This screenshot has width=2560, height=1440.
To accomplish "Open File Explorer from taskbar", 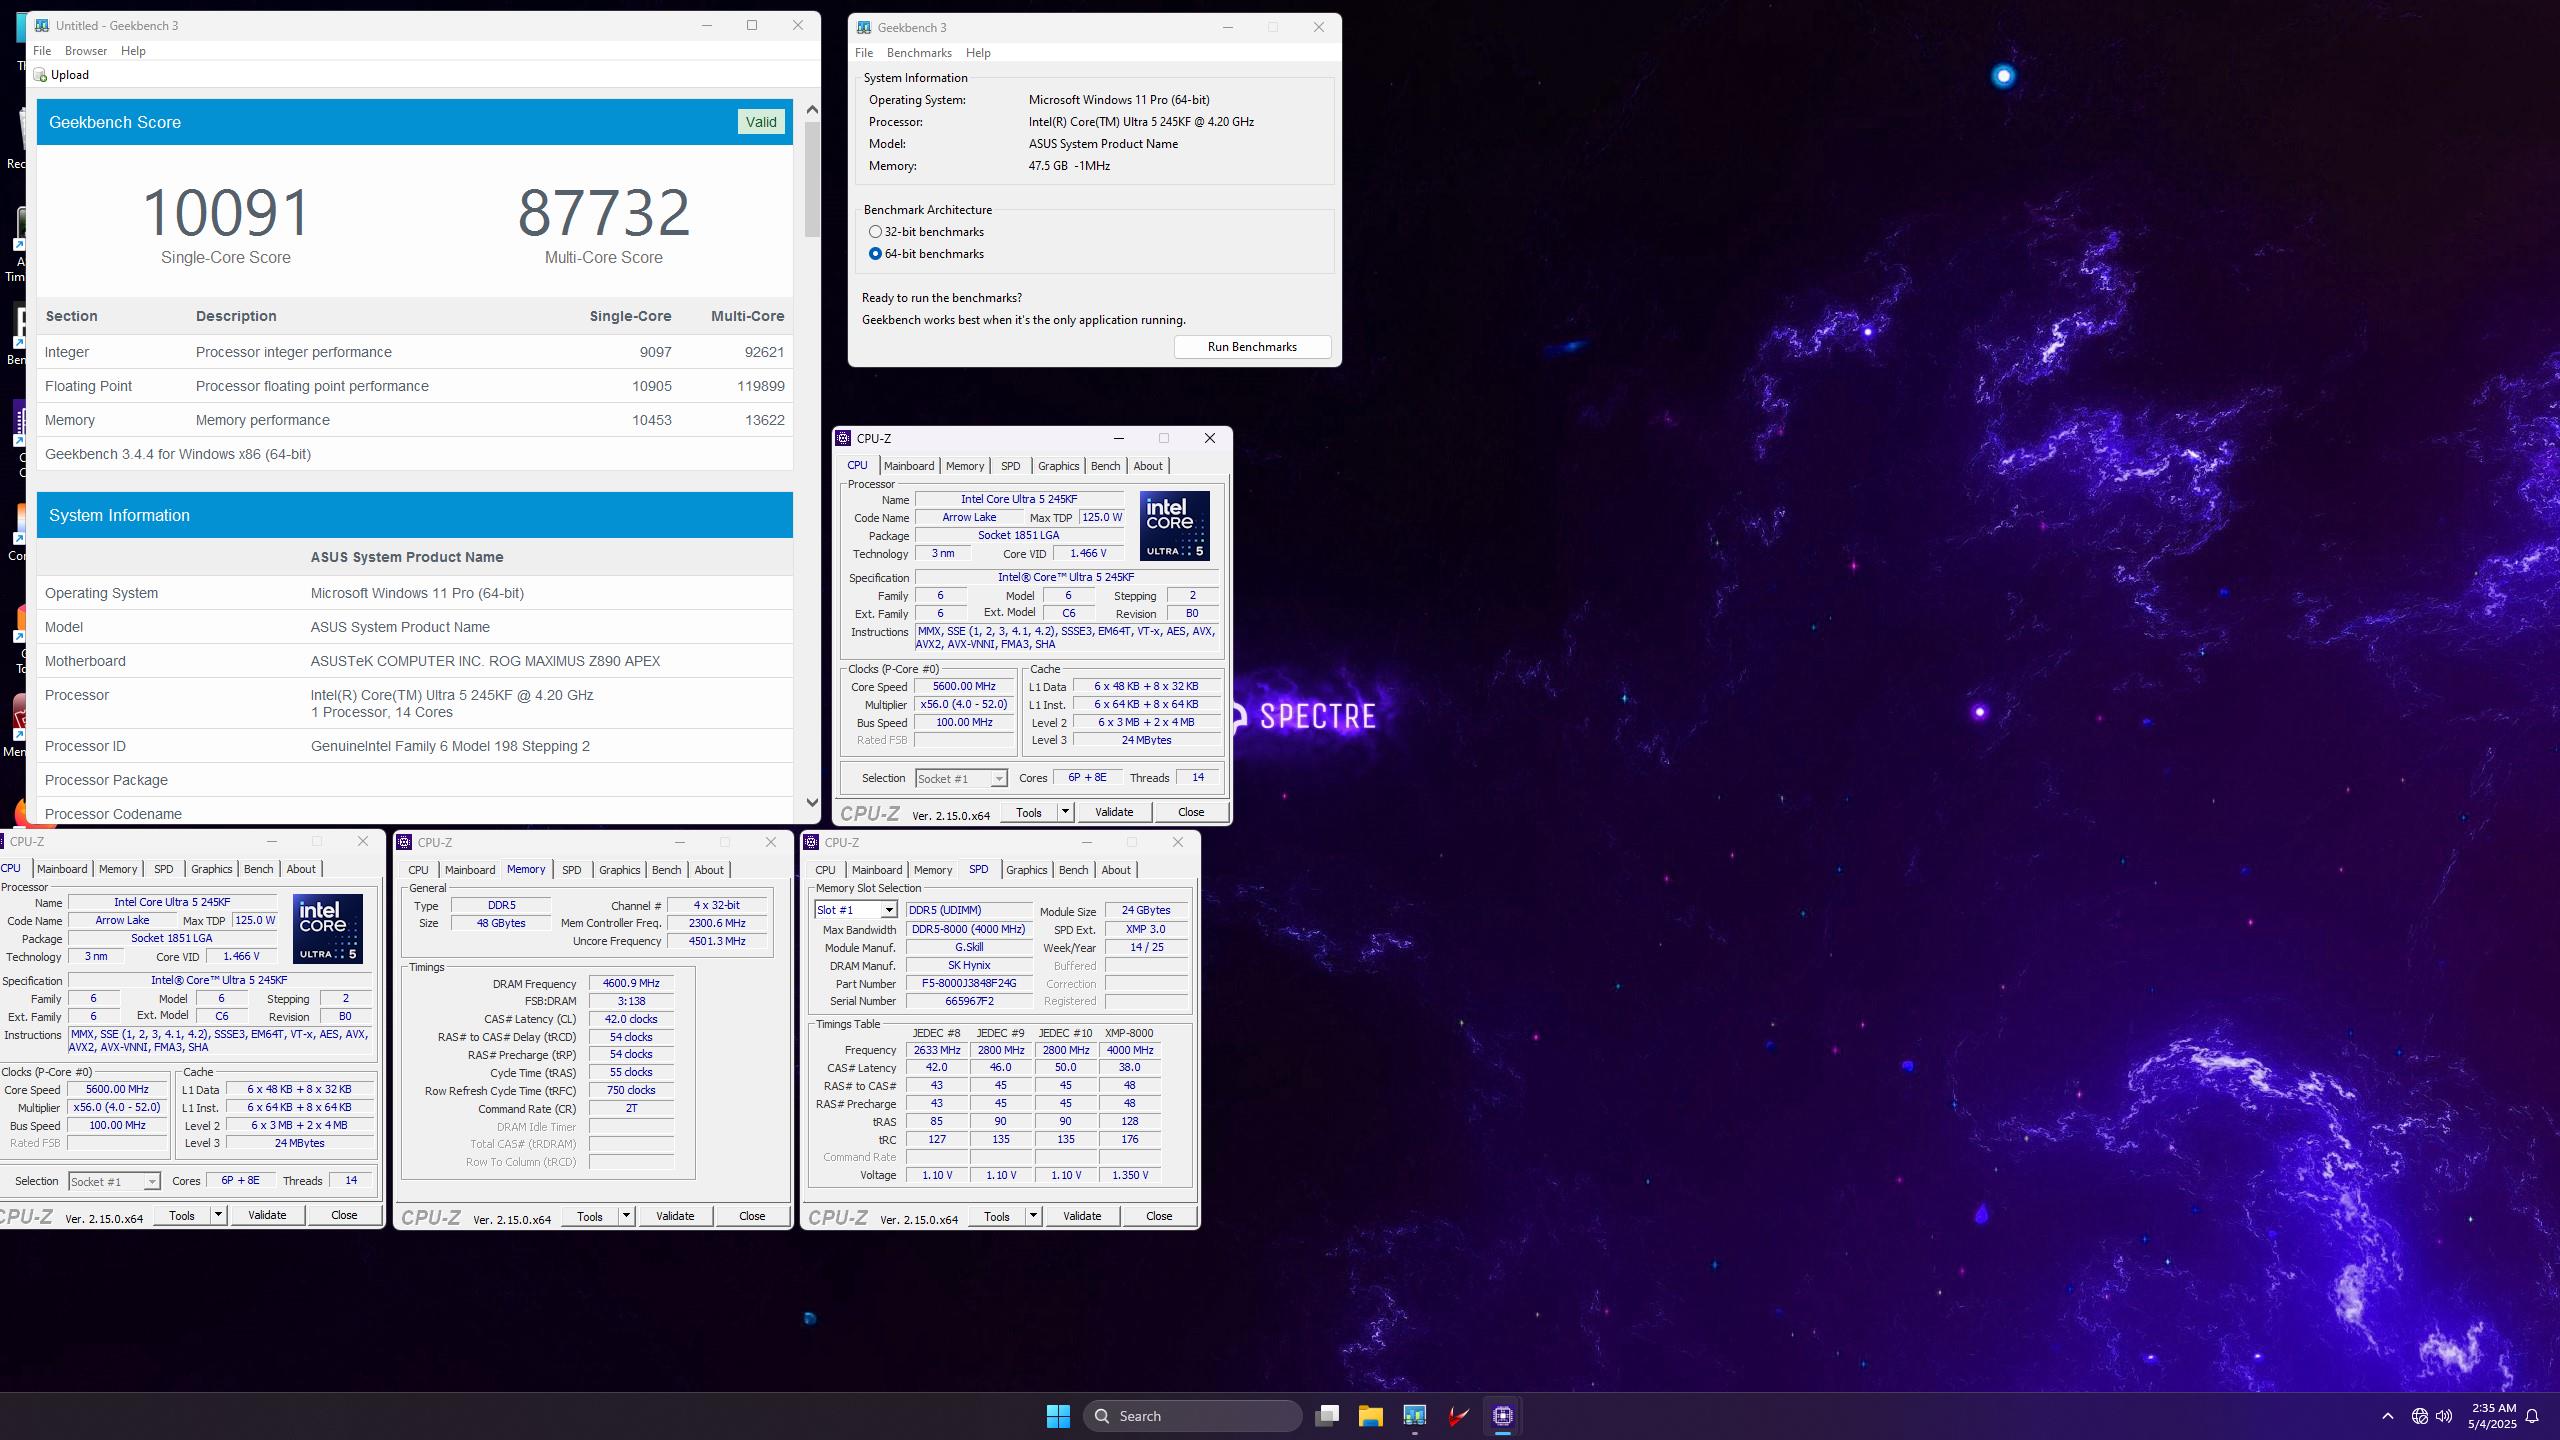I will [x=1370, y=1416].
